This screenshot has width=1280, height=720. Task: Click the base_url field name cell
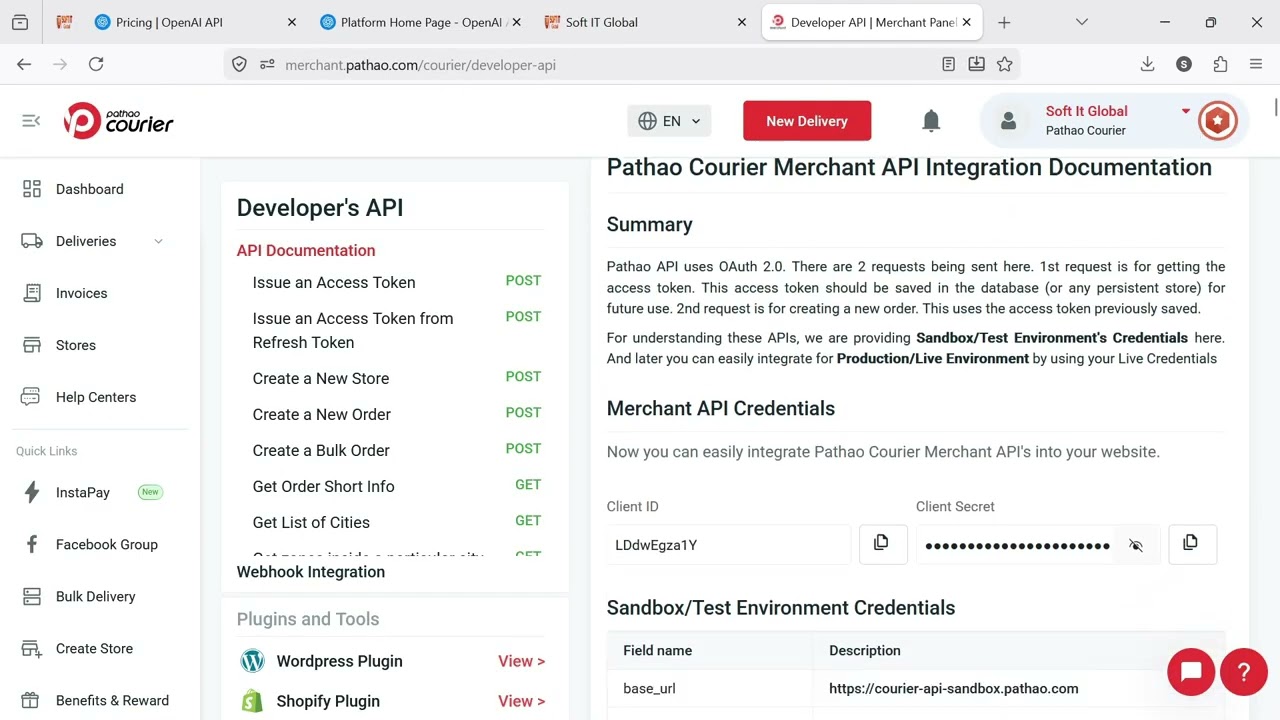pos(710,688)
